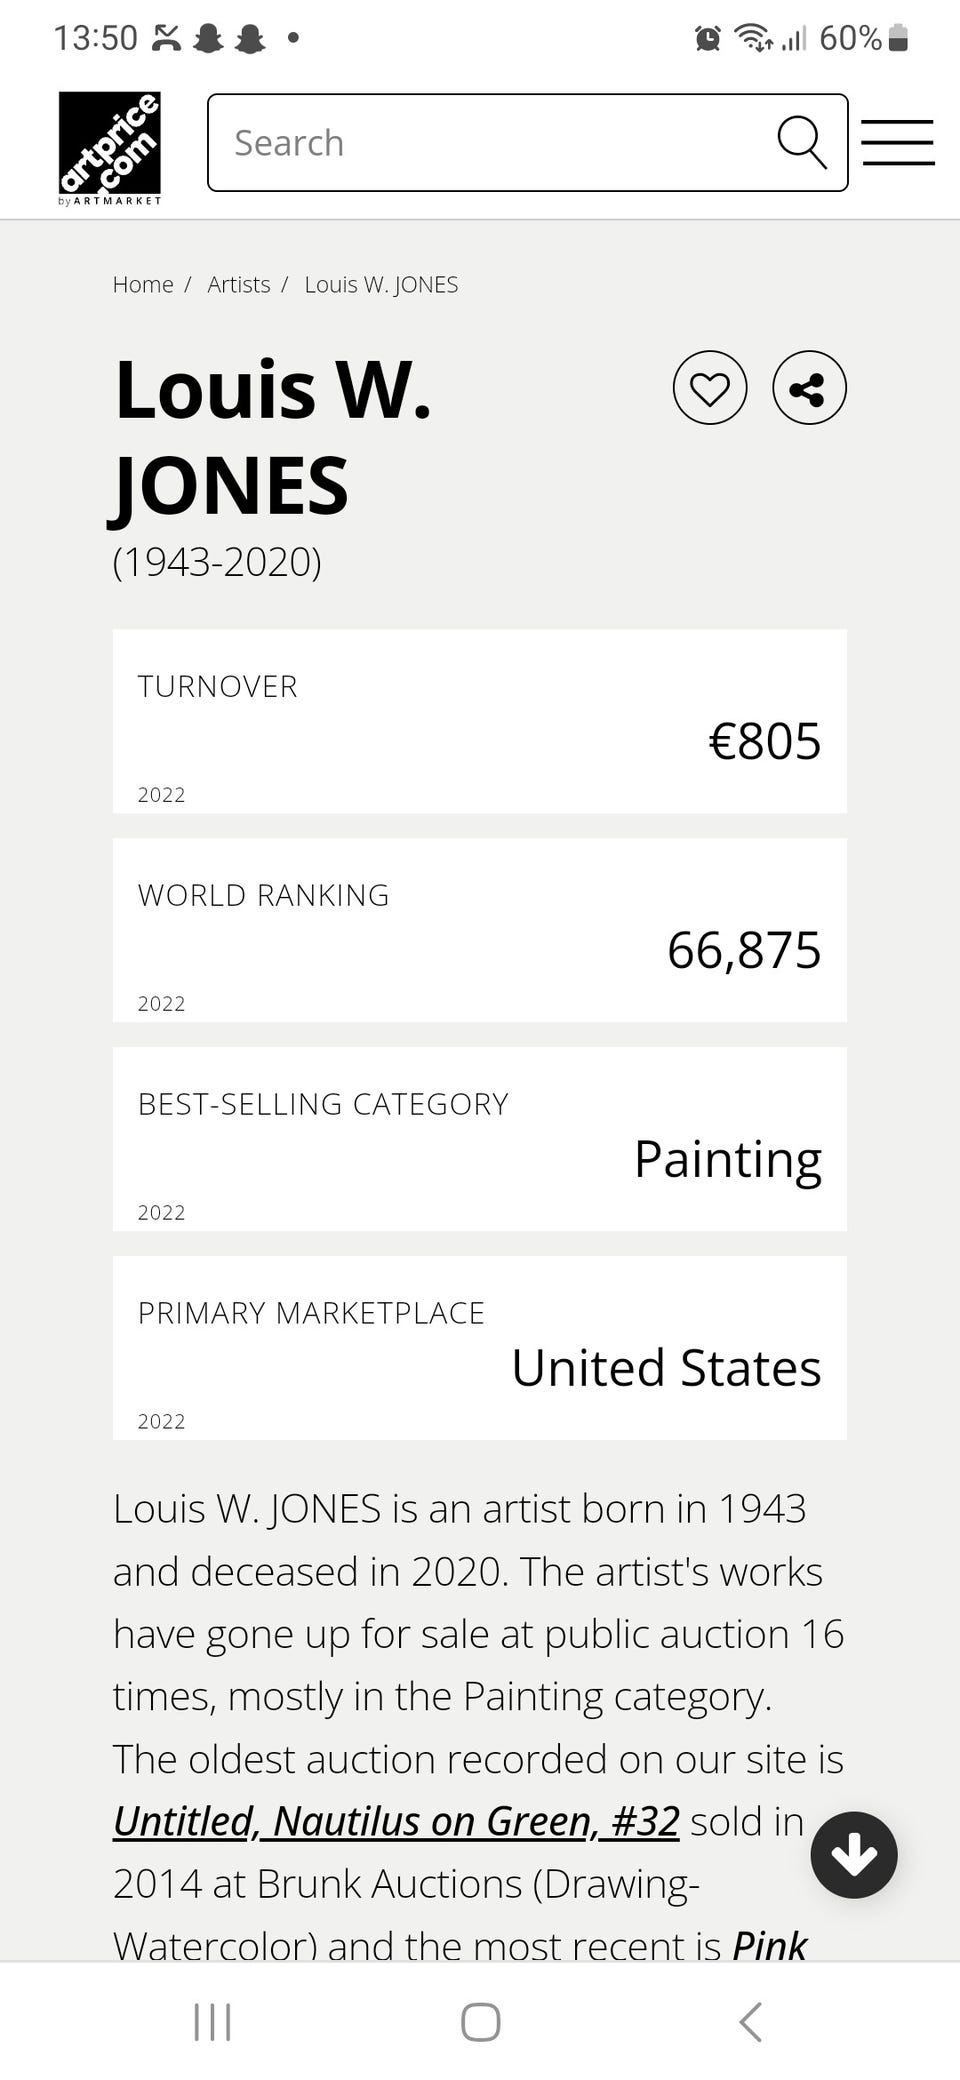The height and width of the screenshot is (2080, 960).
Task: Tap the Android back button
Action: click(750, 2022)
